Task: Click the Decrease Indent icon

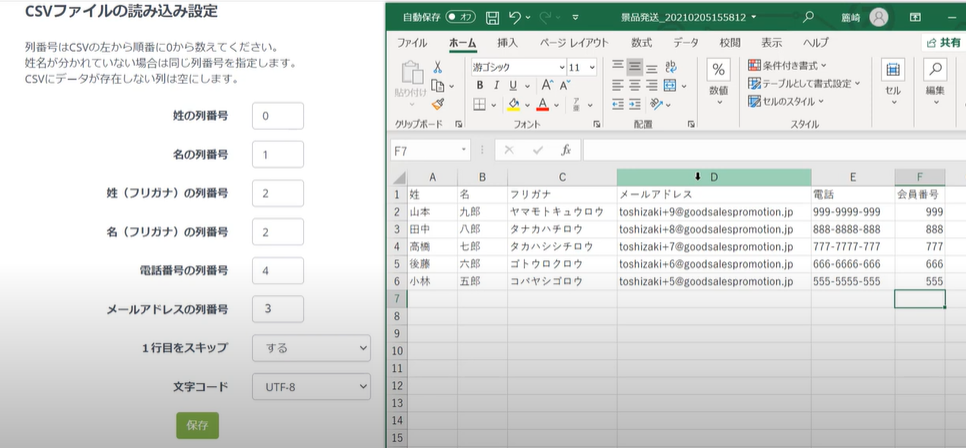Action: 618,104
